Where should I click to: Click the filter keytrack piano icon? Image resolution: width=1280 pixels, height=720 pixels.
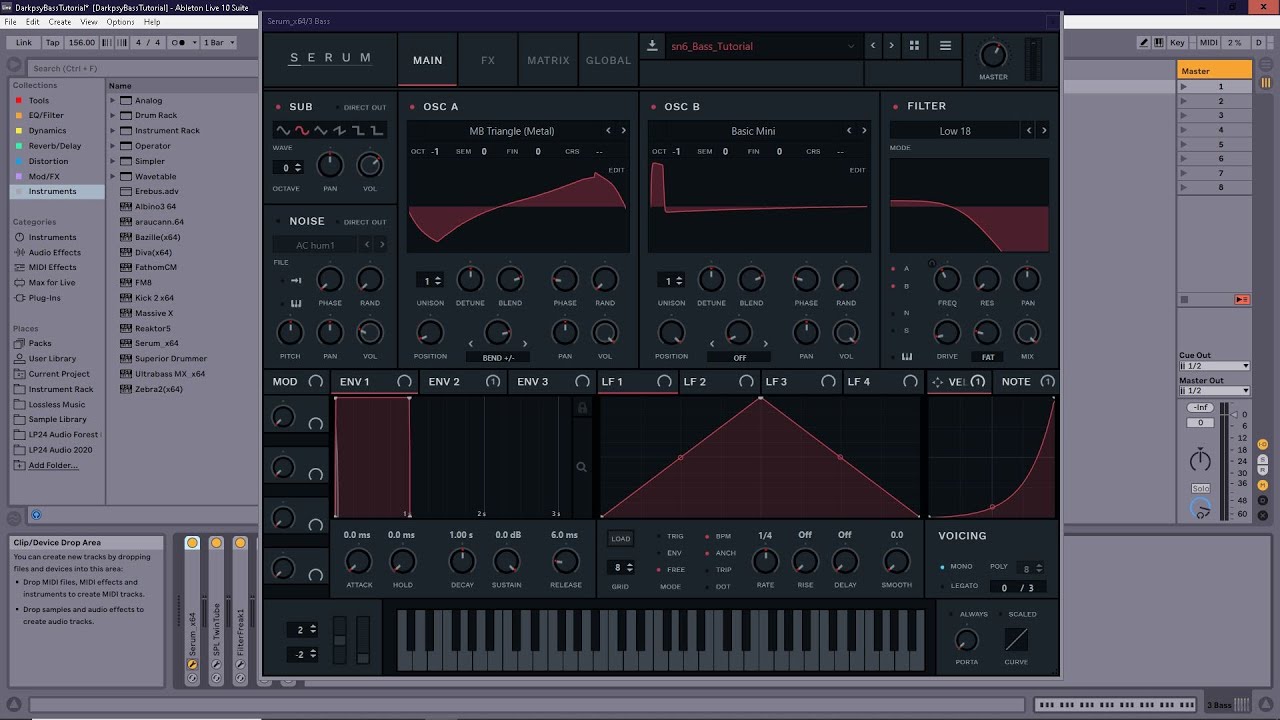coord(907,356)
